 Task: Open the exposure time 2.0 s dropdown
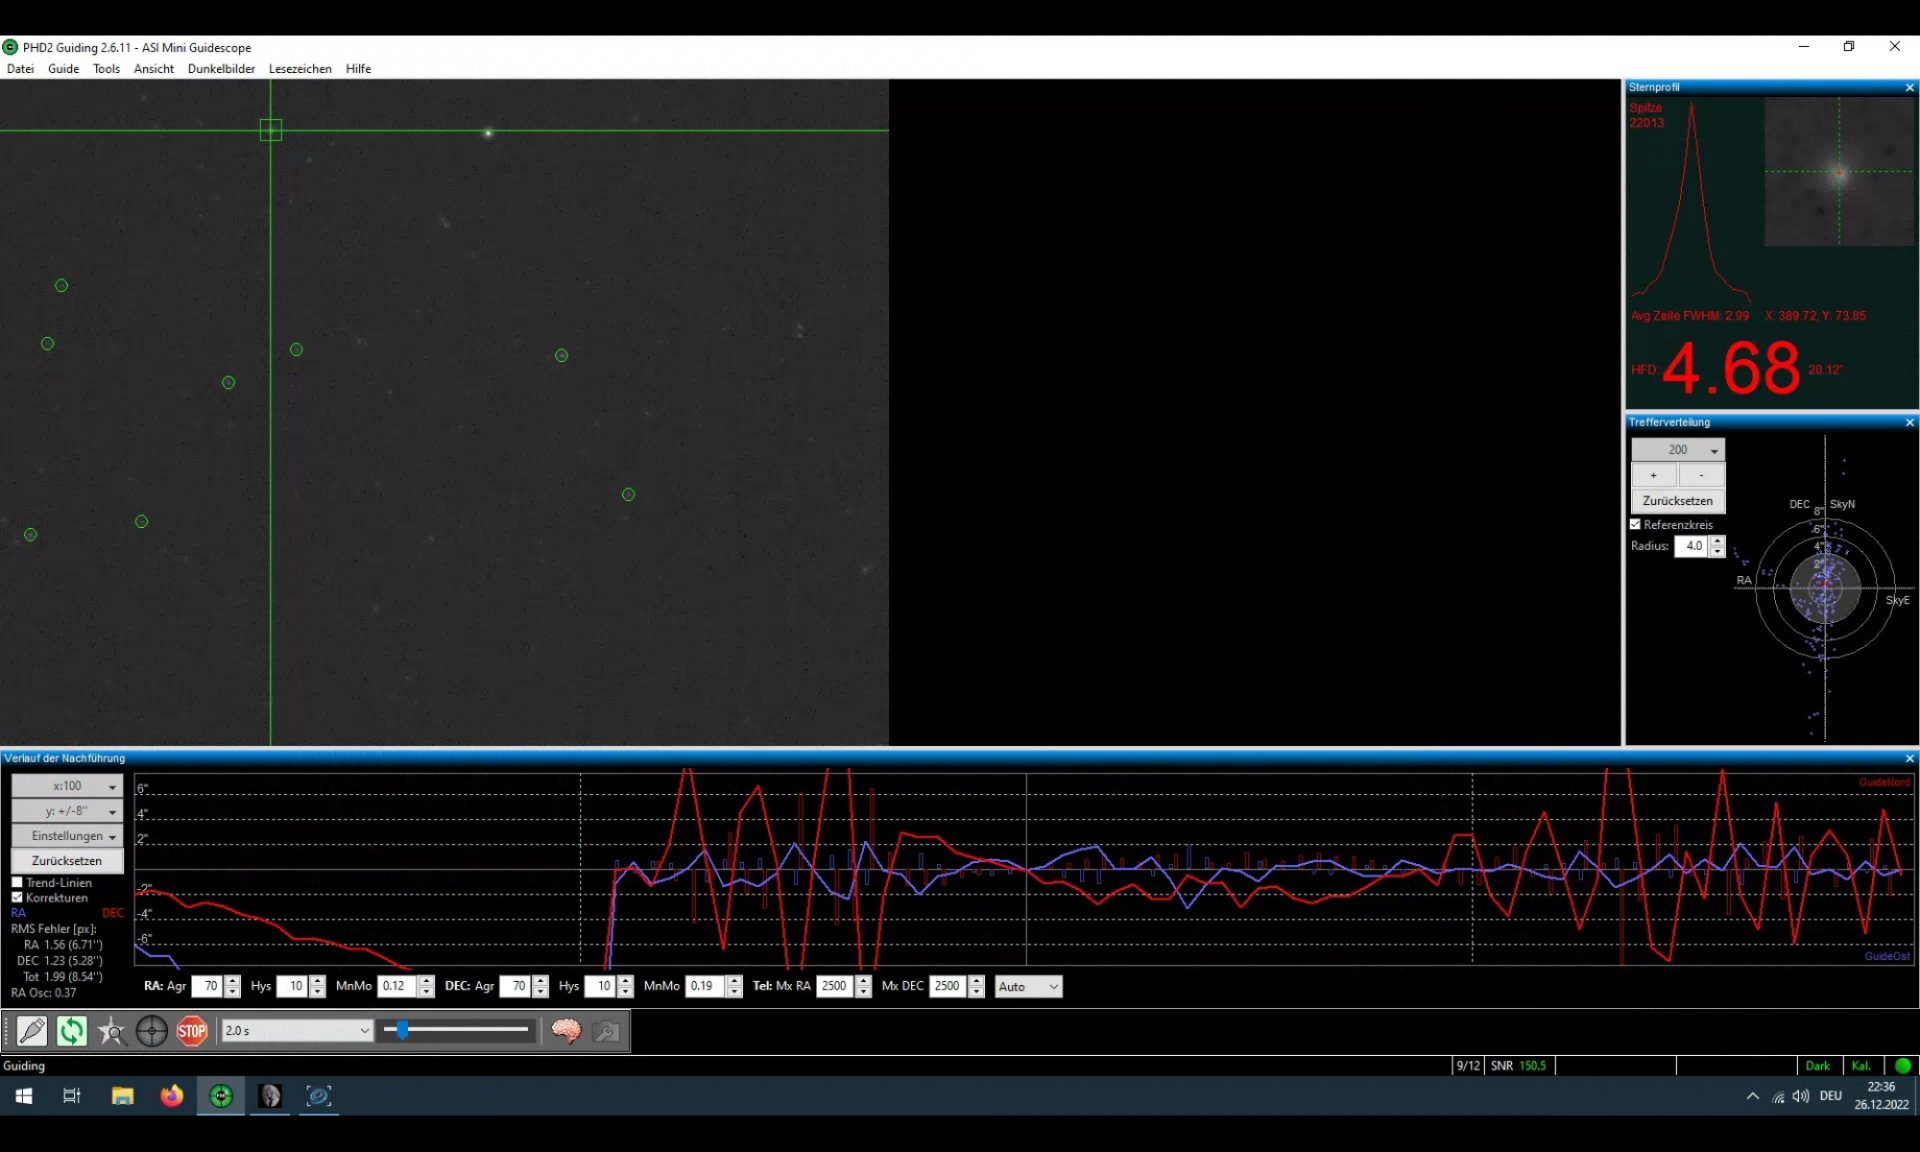[297, 1030]
